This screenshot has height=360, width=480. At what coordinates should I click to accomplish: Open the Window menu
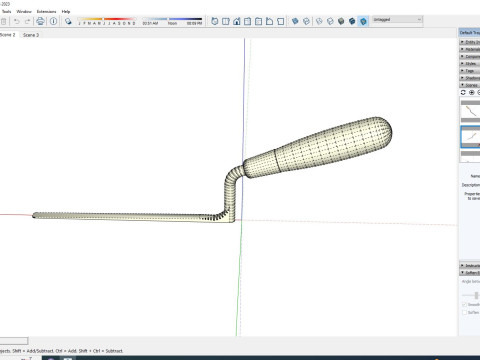pos(24,11)
